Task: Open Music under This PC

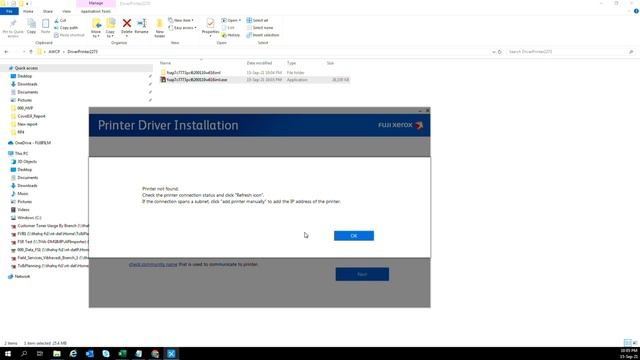Action: [x=23, y=193]
